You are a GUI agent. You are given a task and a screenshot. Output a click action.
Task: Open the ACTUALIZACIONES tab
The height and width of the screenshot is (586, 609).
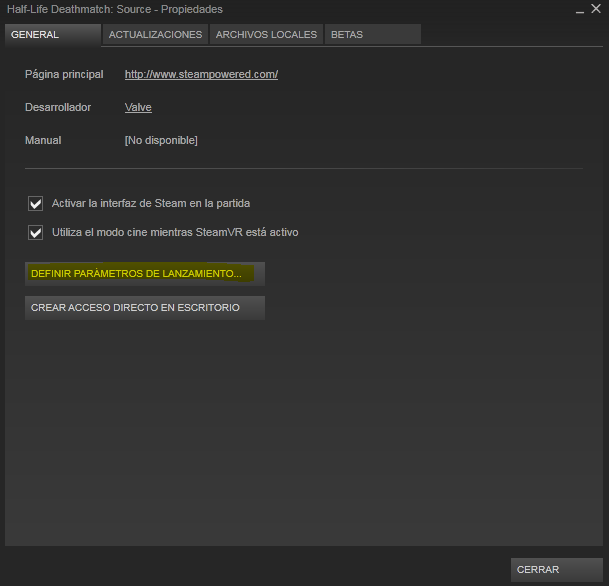click(x=155, y=35)
